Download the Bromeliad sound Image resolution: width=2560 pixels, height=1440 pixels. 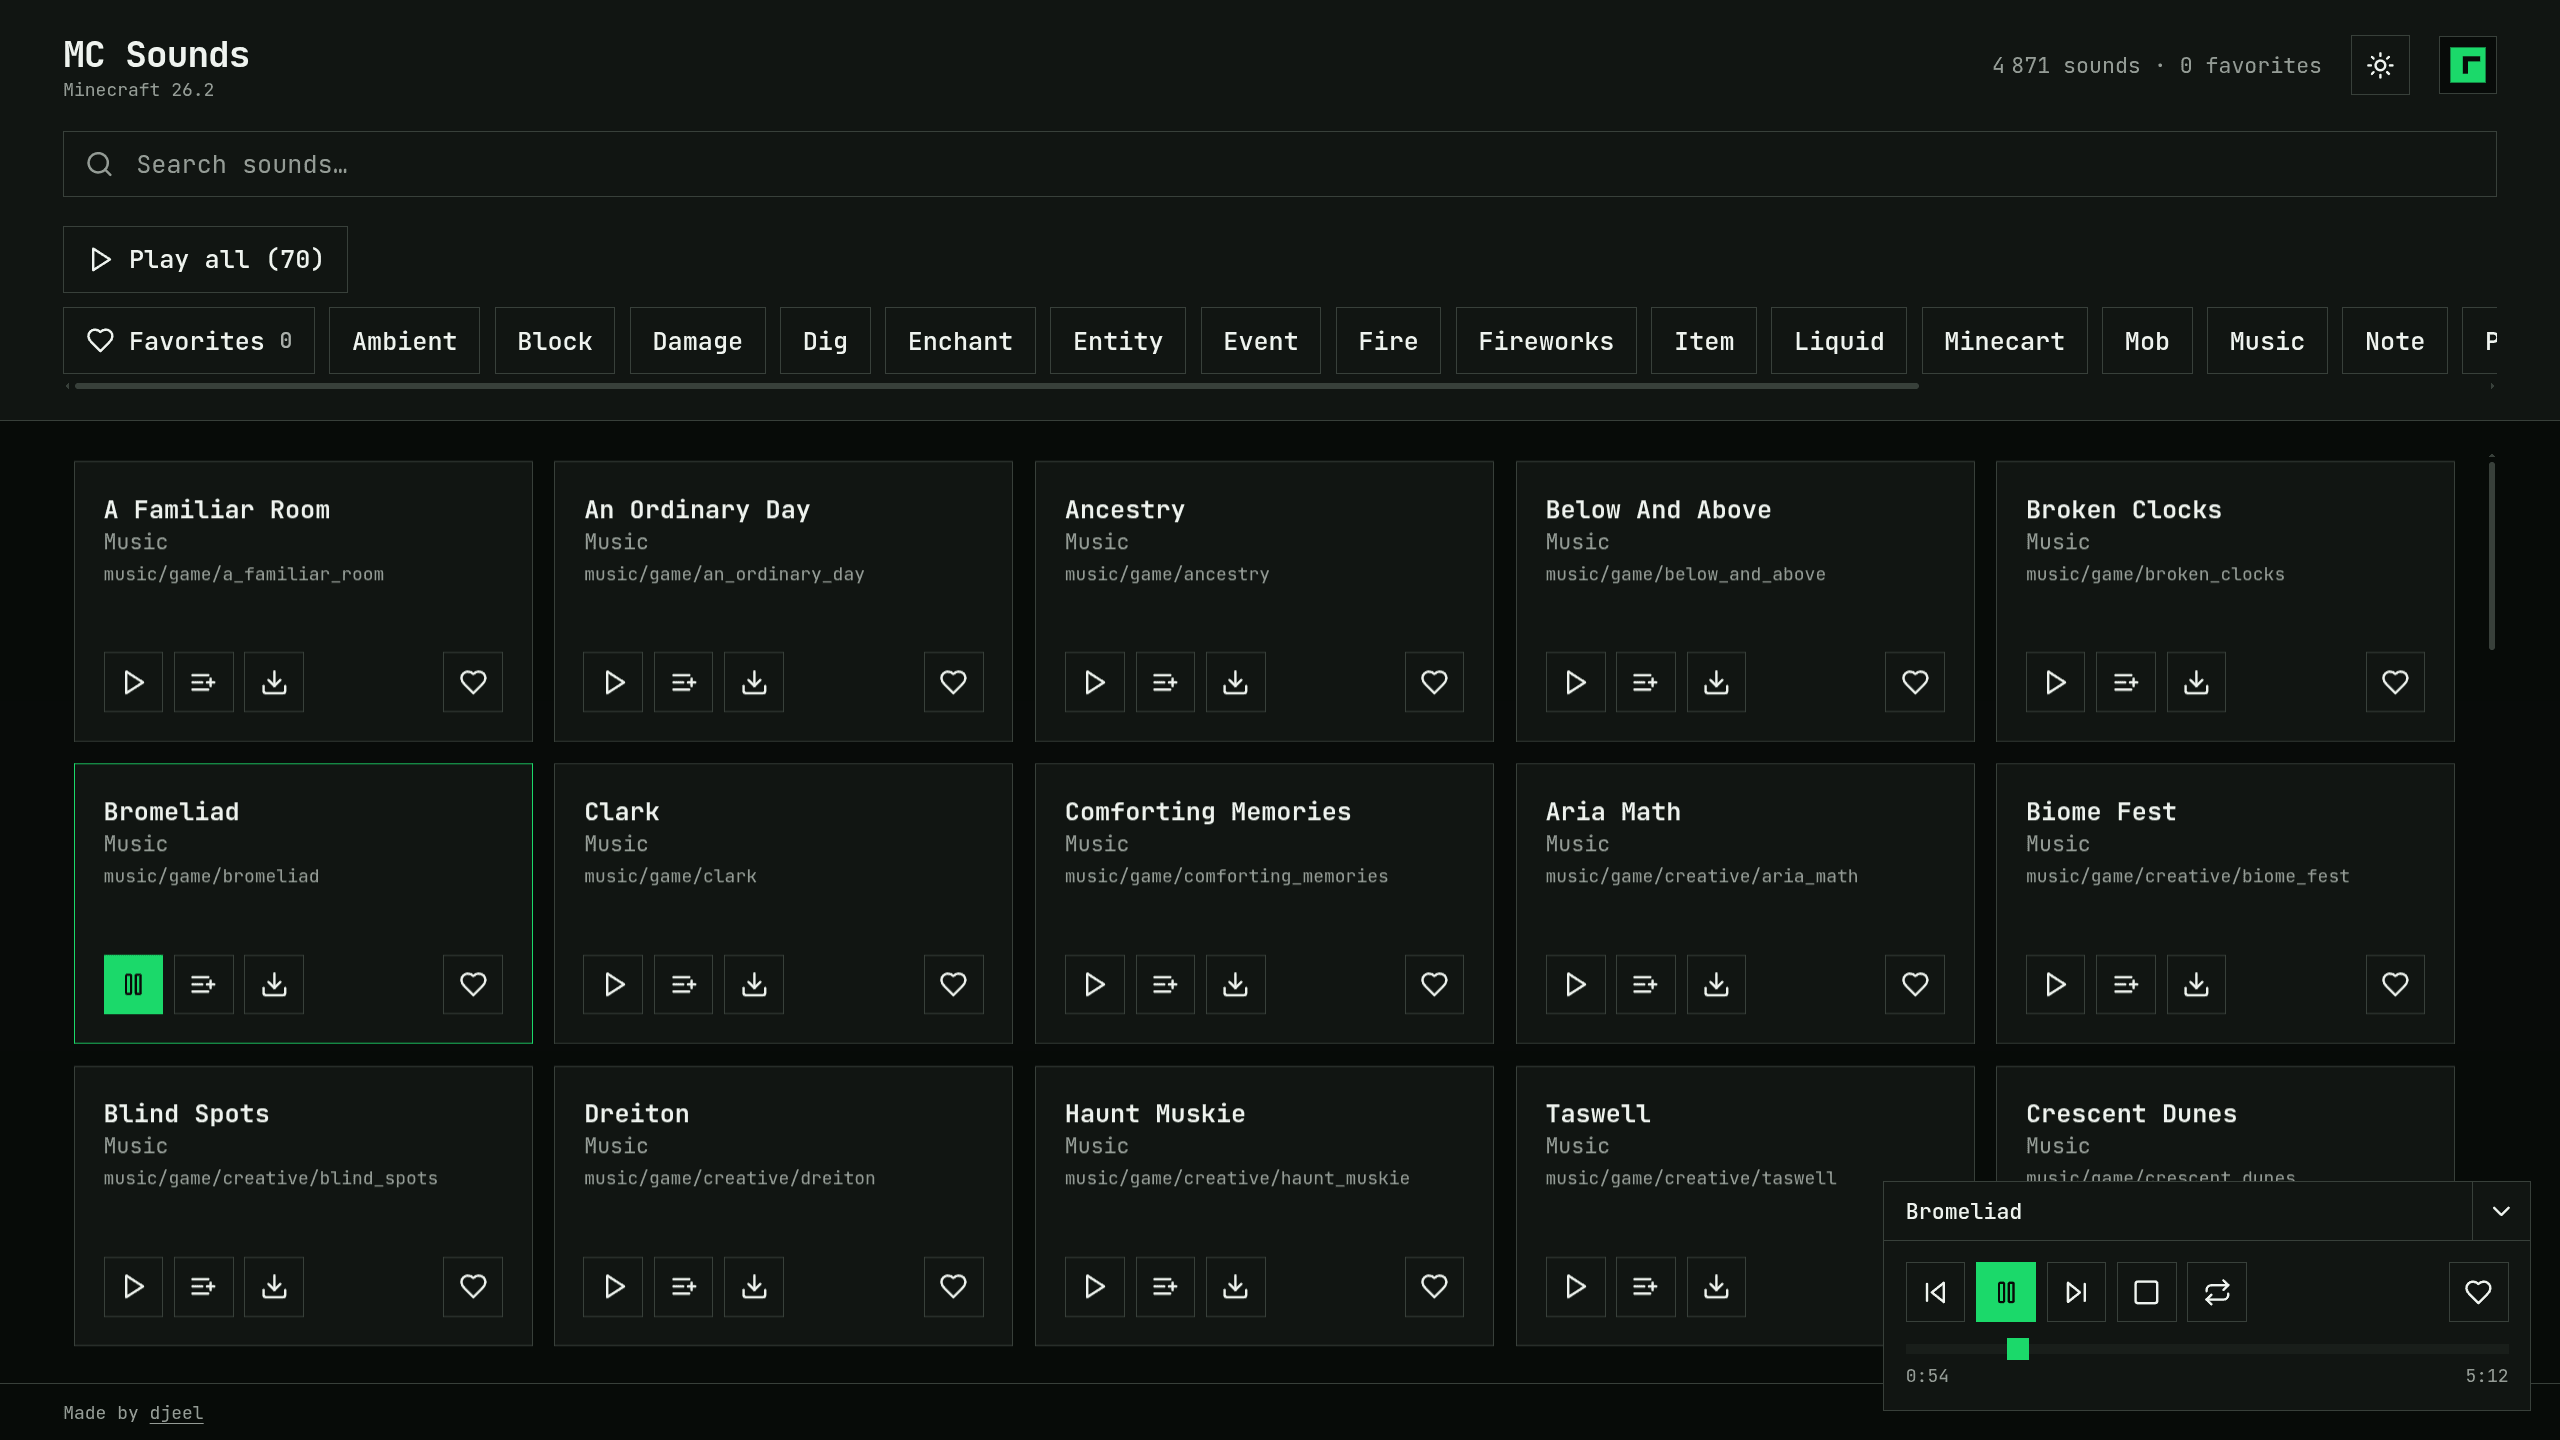coord(274,984)
